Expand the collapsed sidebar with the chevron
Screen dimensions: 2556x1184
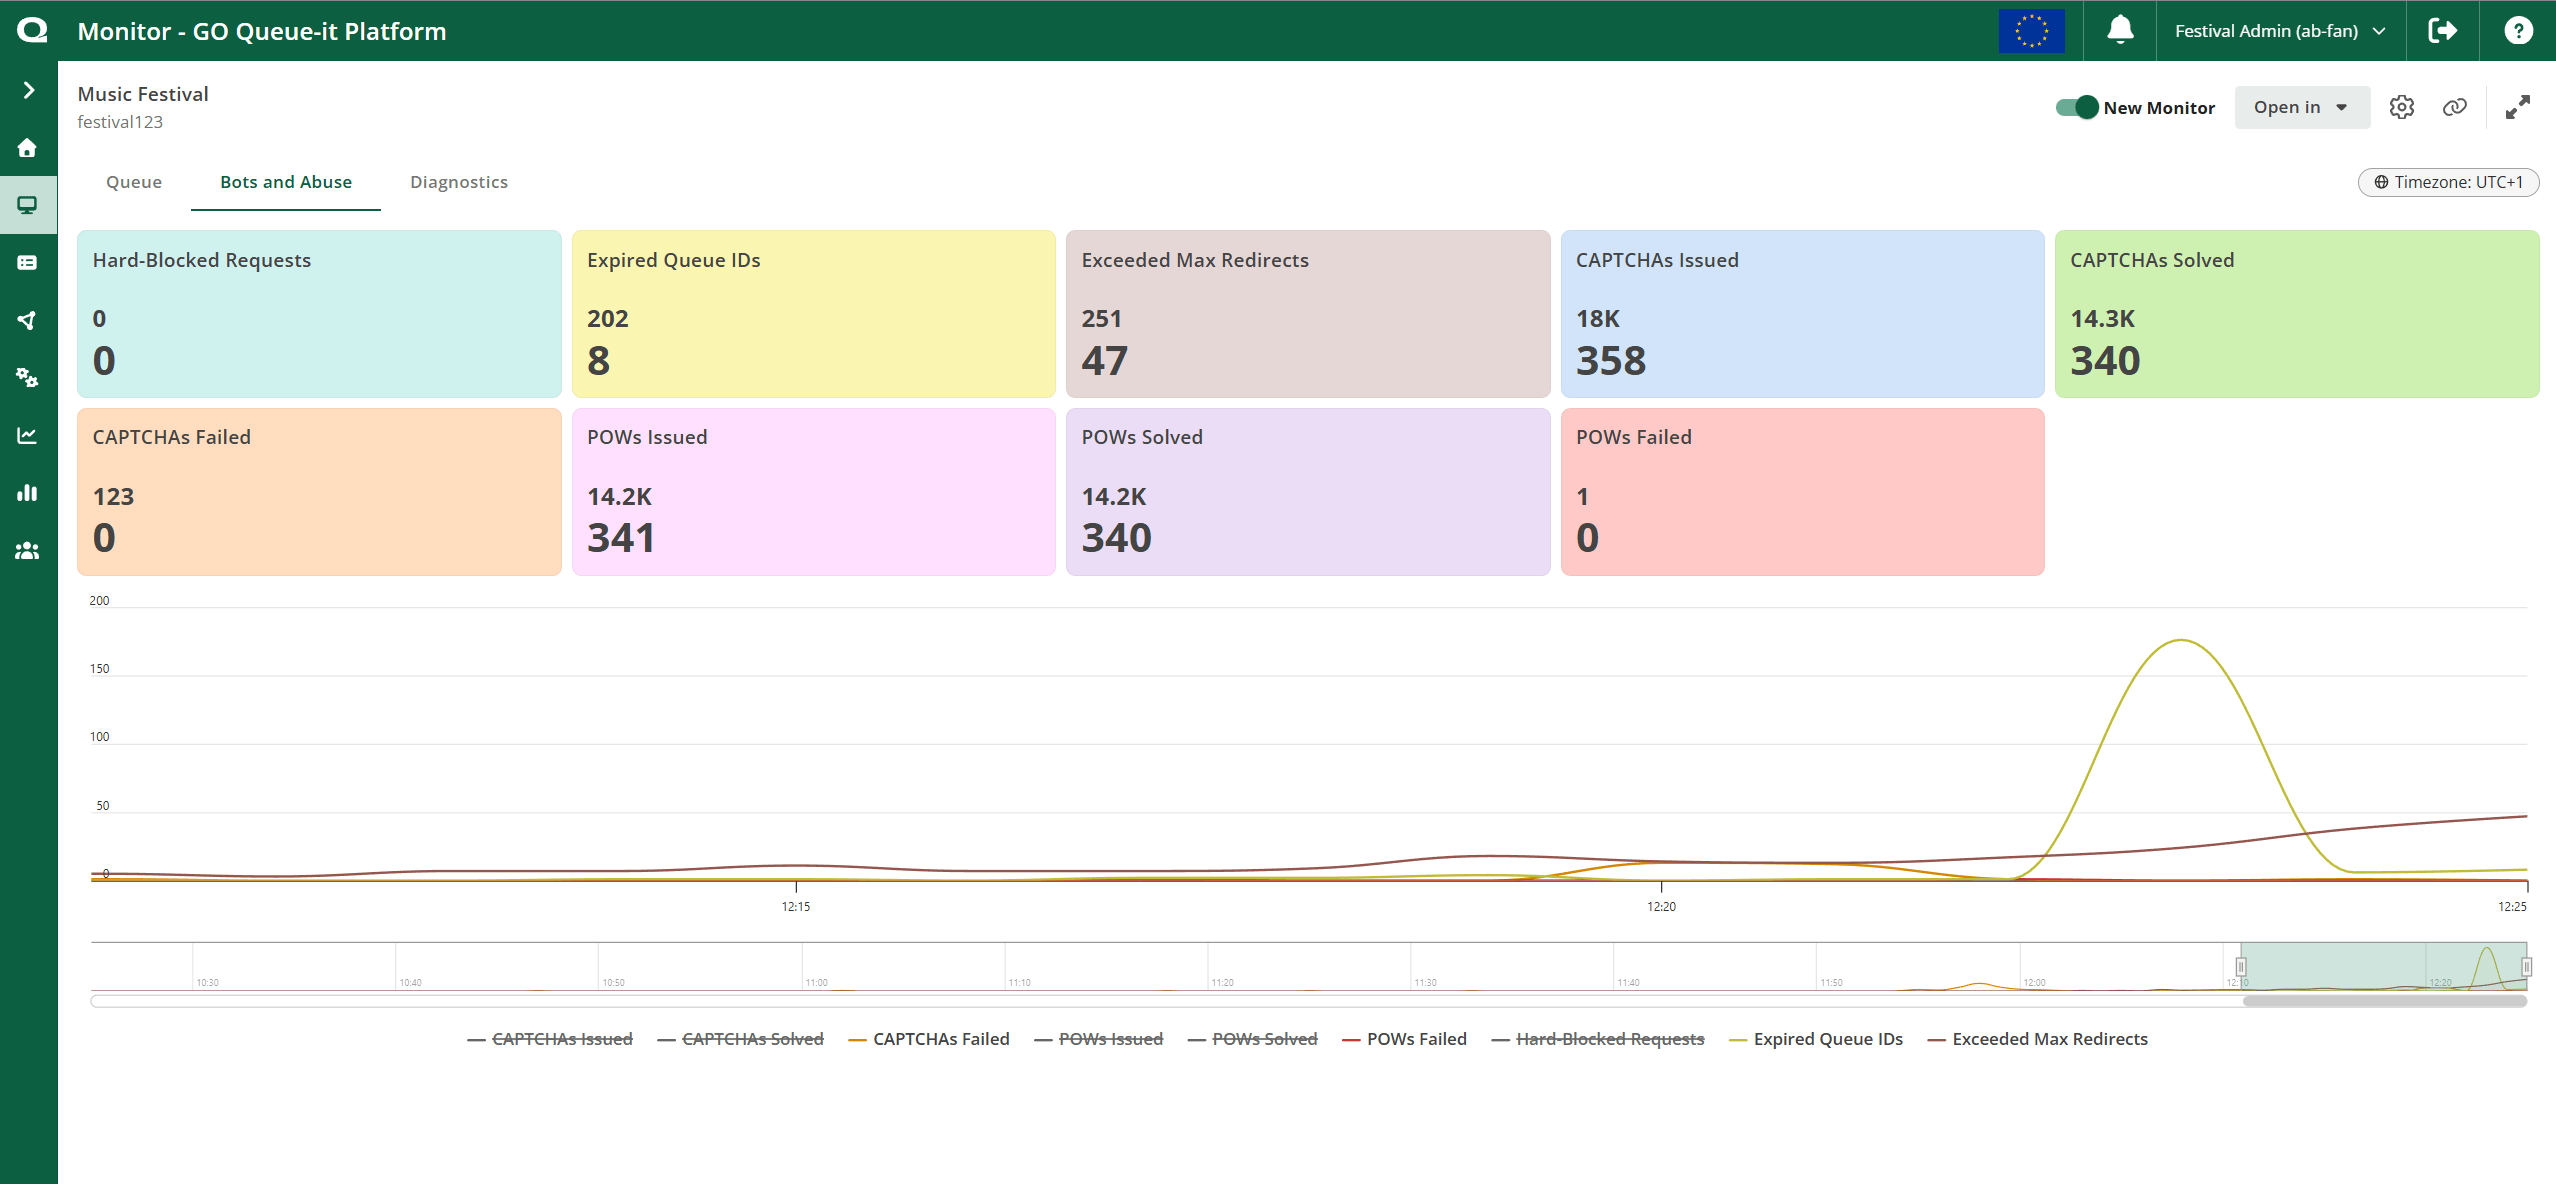click(28, 89)
